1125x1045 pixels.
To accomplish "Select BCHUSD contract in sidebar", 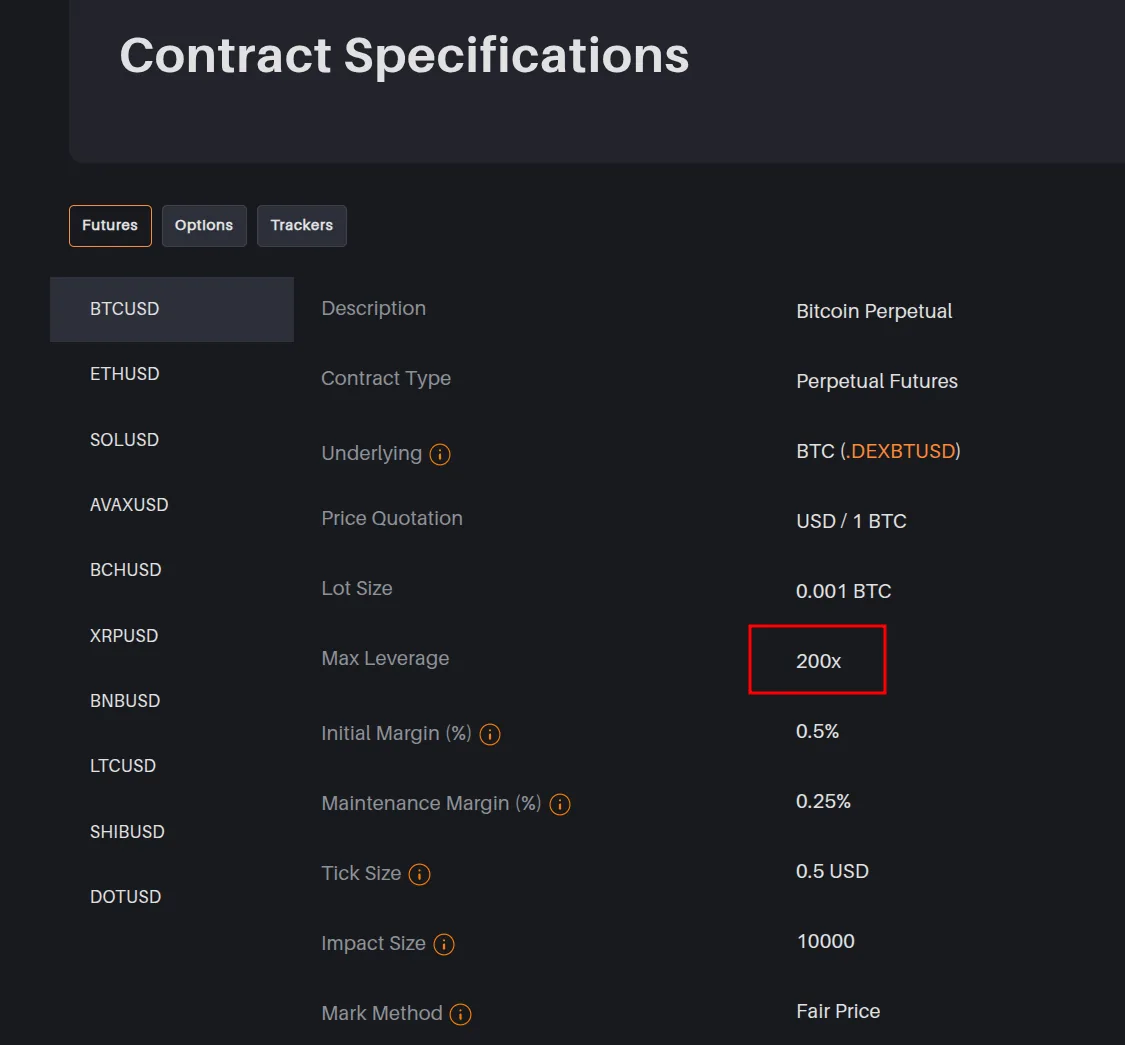I will pos(126,570).
